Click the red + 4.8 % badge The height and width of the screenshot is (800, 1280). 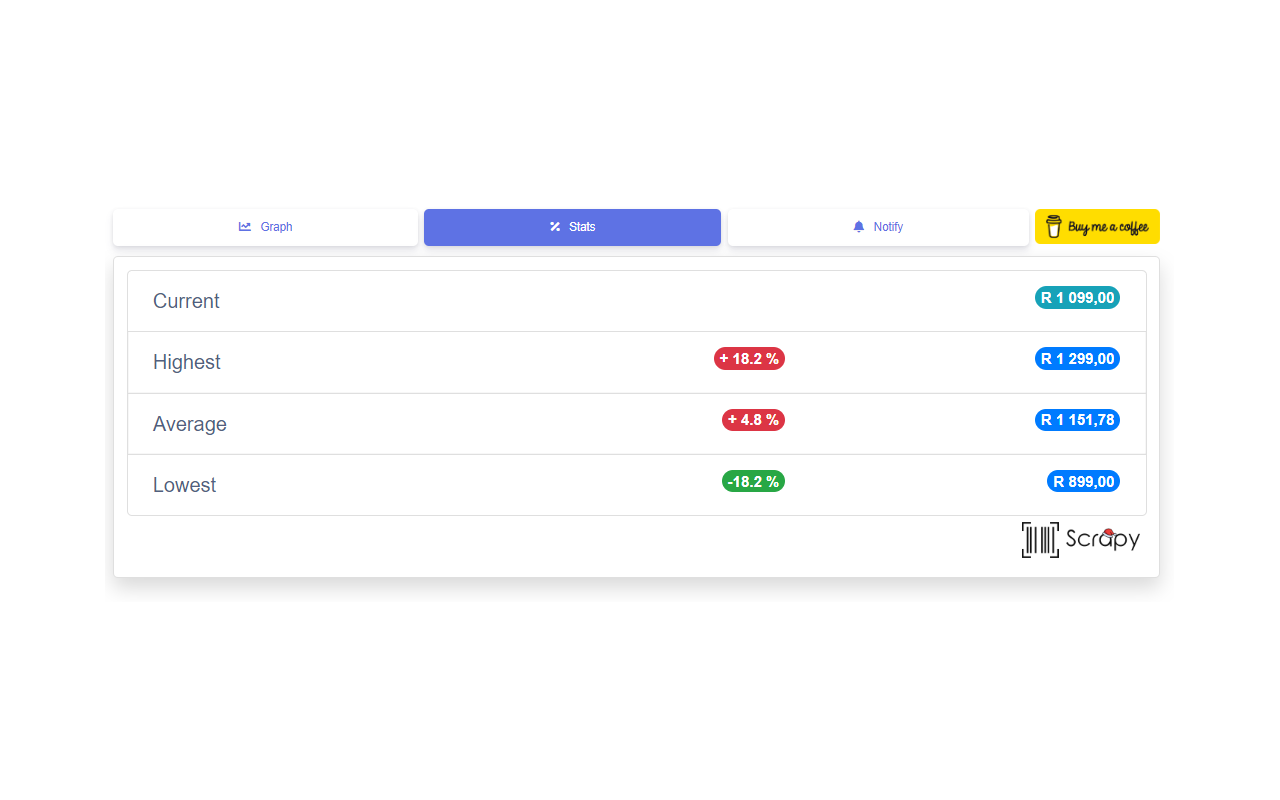pos(753,420)
